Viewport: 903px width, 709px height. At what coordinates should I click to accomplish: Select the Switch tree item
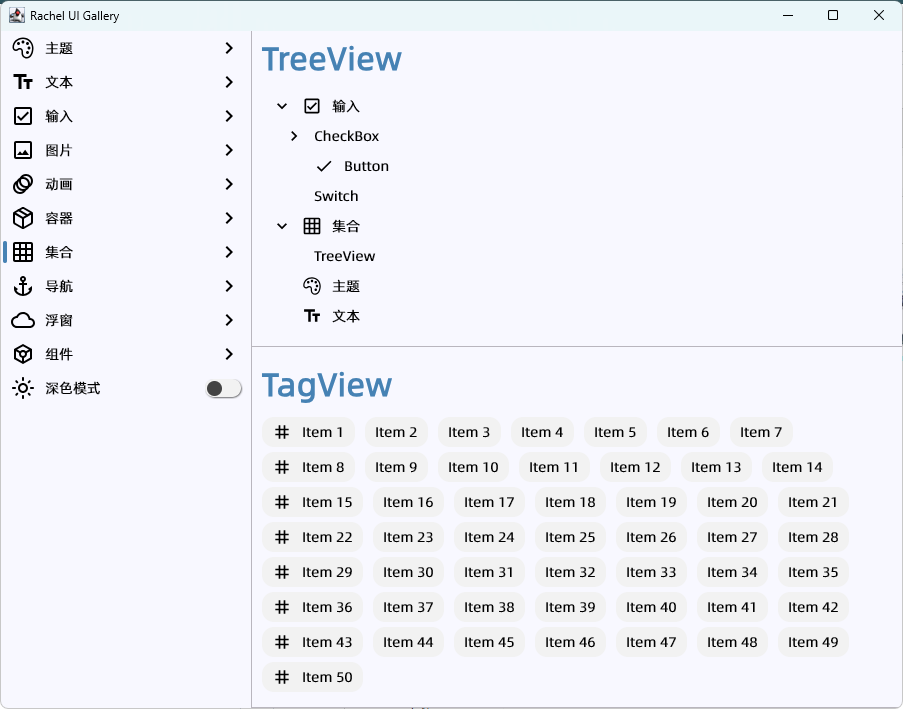[336, 196]
